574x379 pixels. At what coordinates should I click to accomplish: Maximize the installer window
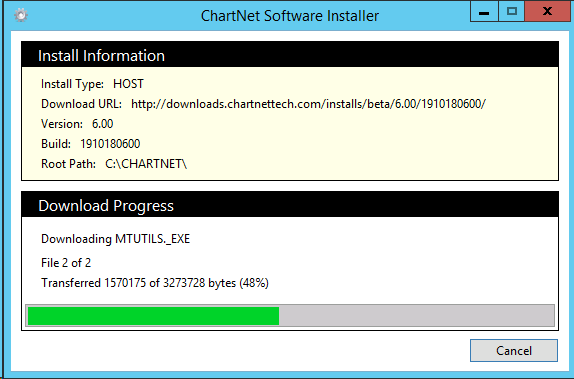pyautogui.click(x=511, y=11)
